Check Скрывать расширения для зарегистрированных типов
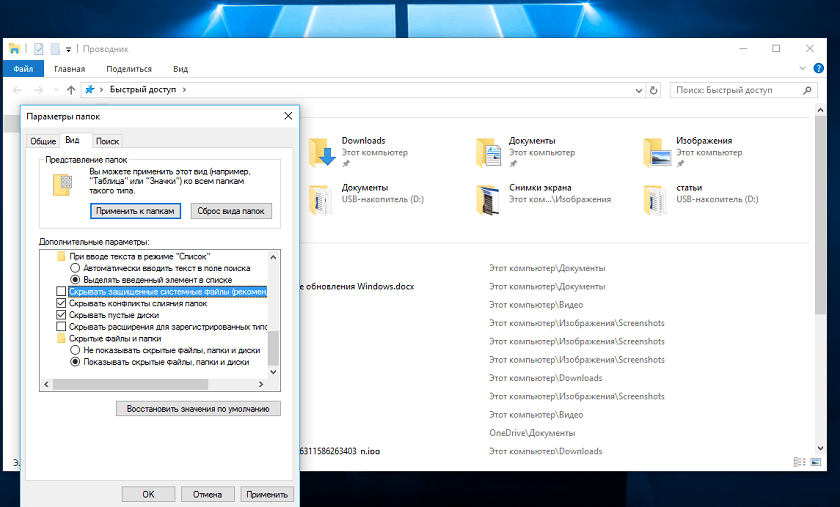The width and height of the screenshot is (840, 507). click(x=61, y=327)
